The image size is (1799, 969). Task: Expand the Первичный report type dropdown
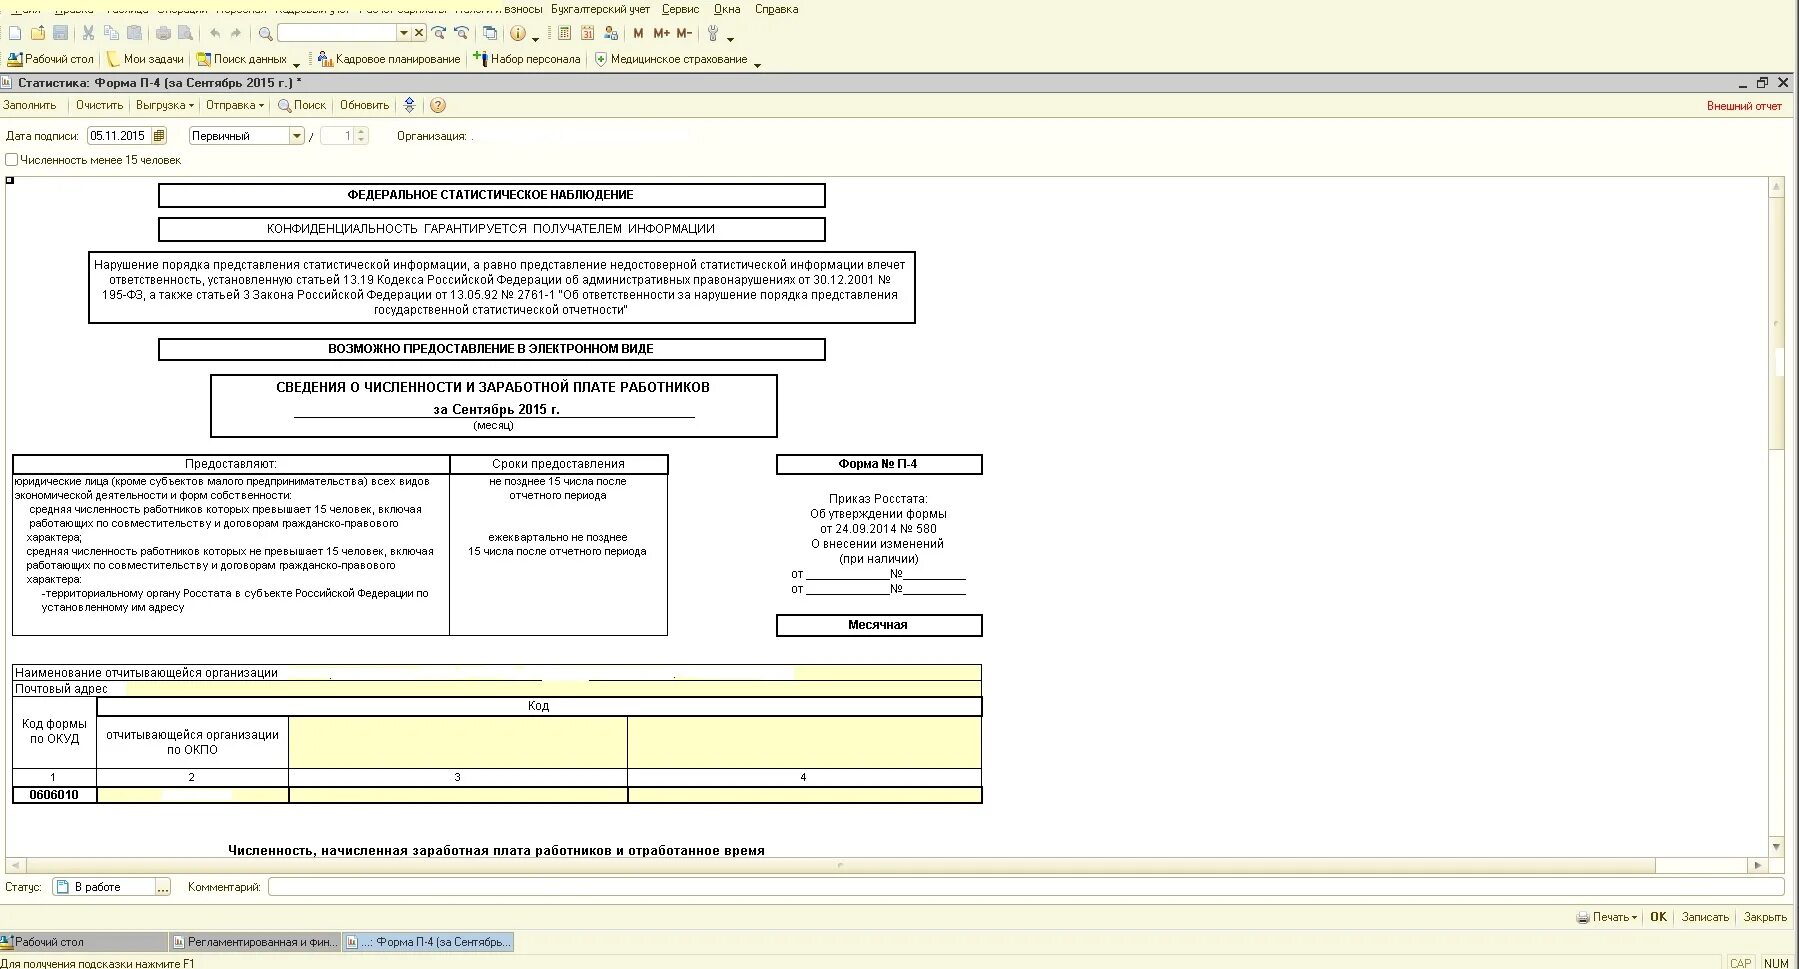(x=296, y=136)
